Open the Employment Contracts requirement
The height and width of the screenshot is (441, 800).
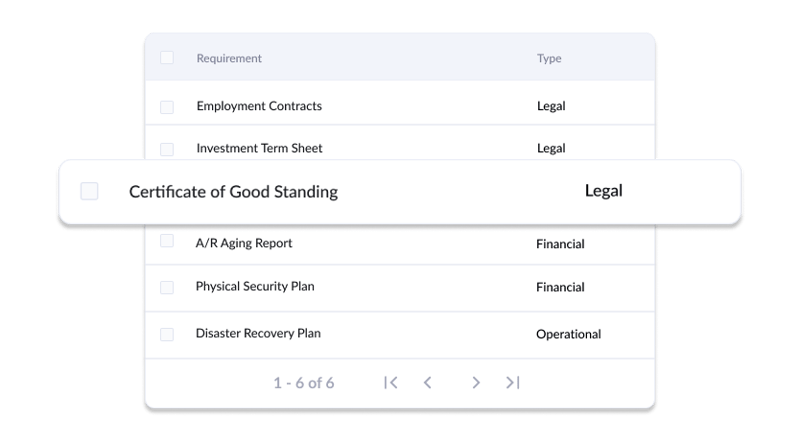pyautogui.click(x=259, y=106)
